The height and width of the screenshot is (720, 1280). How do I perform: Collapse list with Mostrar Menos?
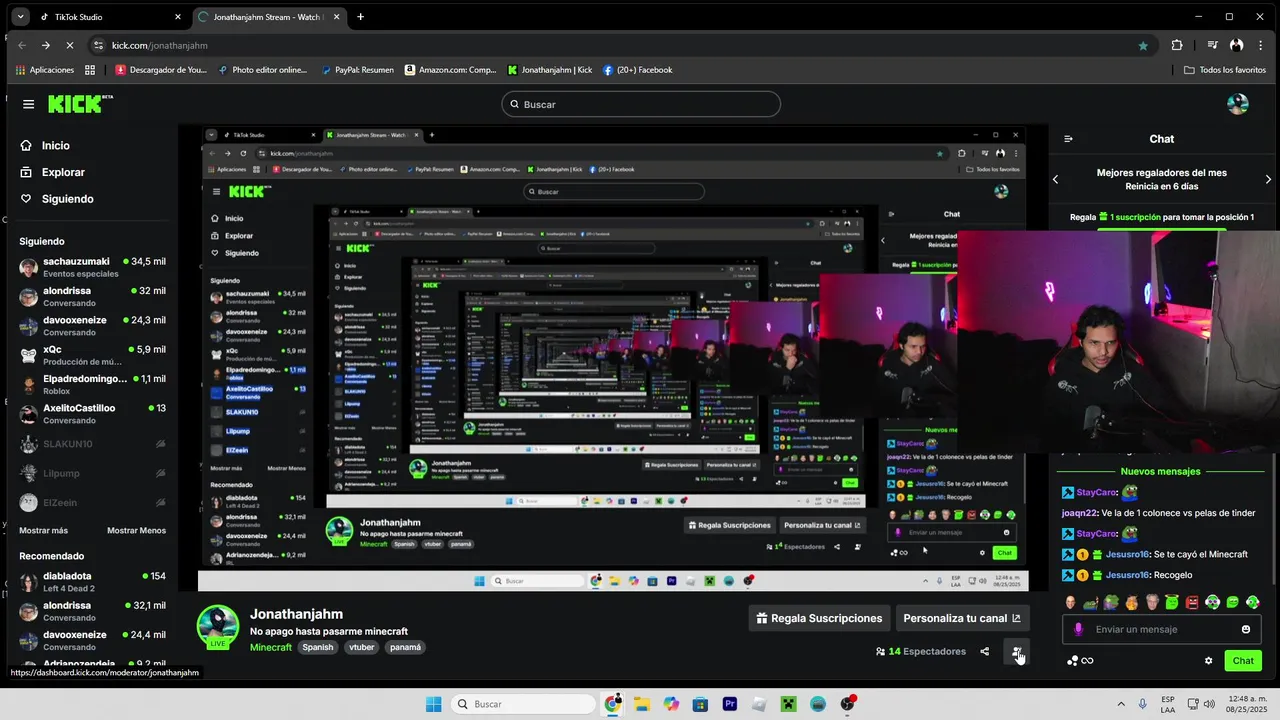coord(136,530)
